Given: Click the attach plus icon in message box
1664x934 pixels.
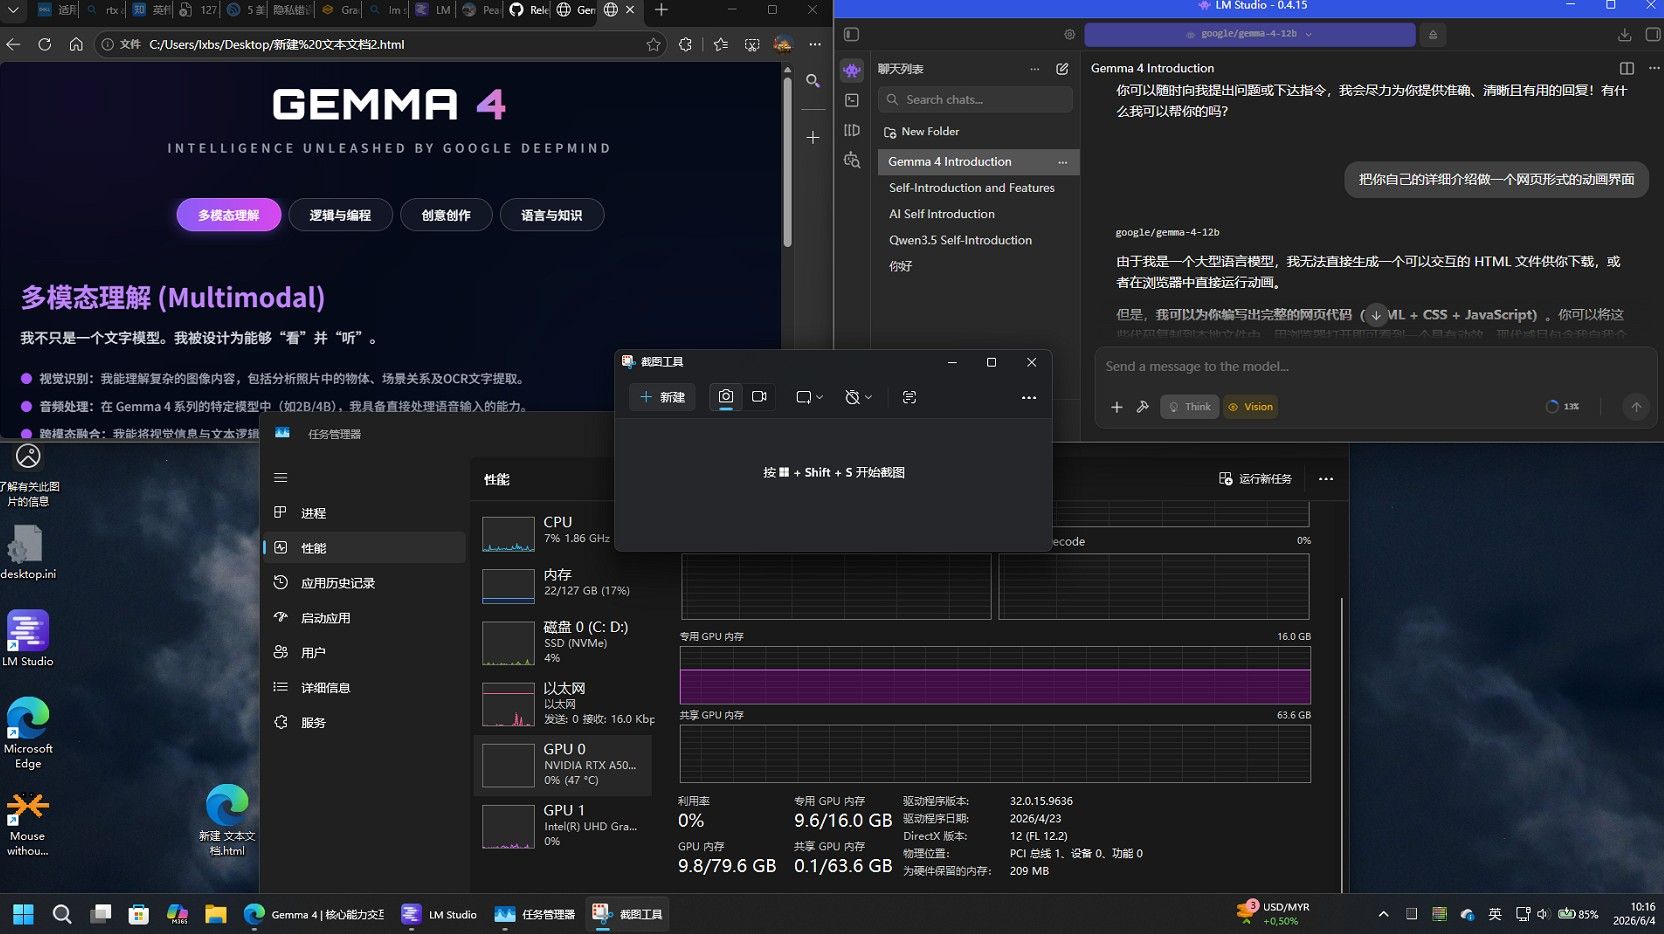Looking at the screenshot, I should point(1117,407).
